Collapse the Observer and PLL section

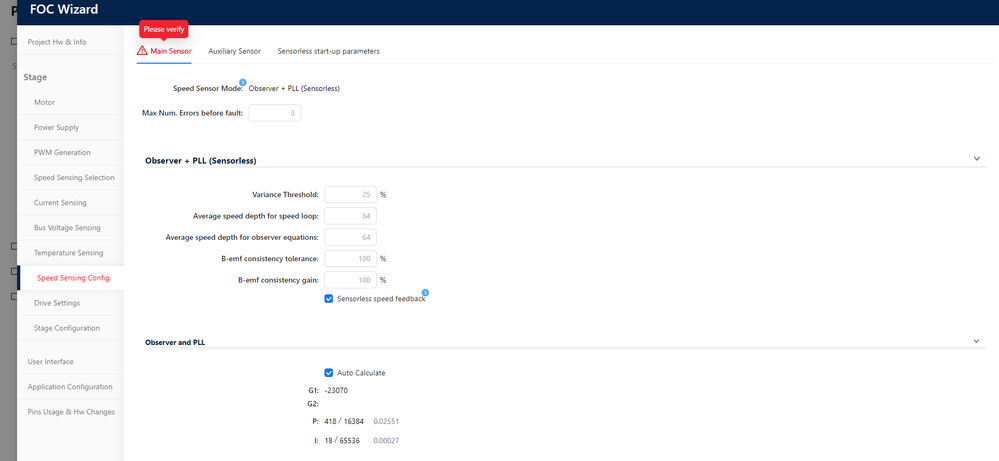(977, 341)
